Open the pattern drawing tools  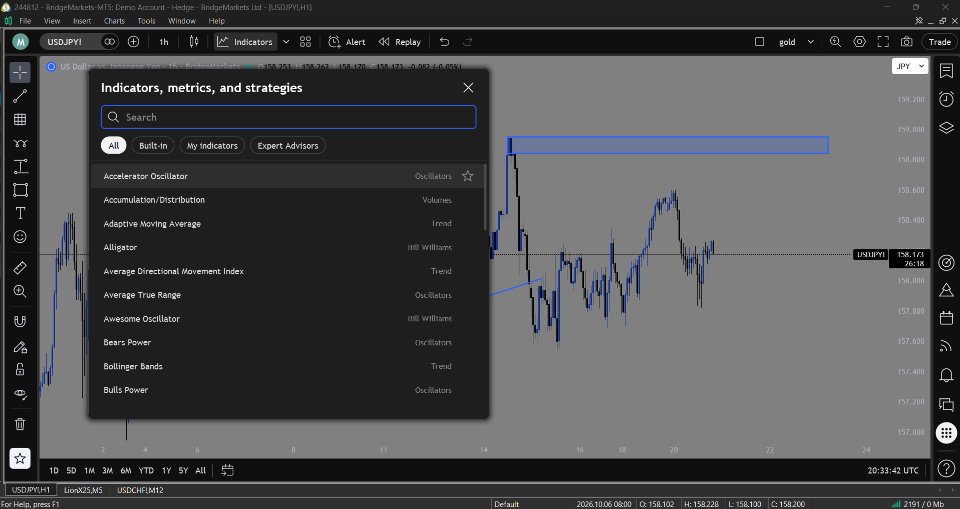(x=20, y=143)
